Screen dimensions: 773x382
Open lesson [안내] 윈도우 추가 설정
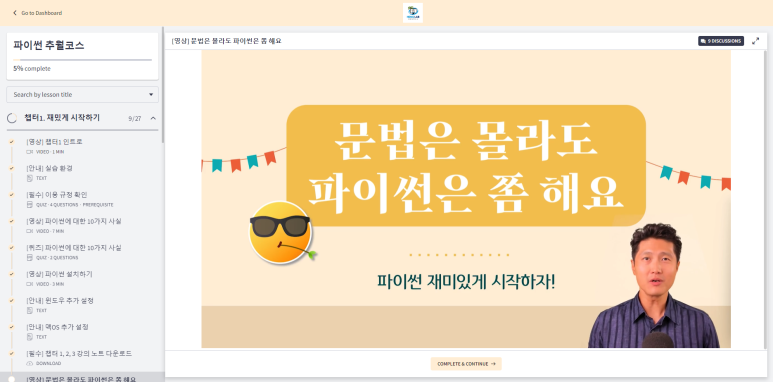(x=60, y=301)
